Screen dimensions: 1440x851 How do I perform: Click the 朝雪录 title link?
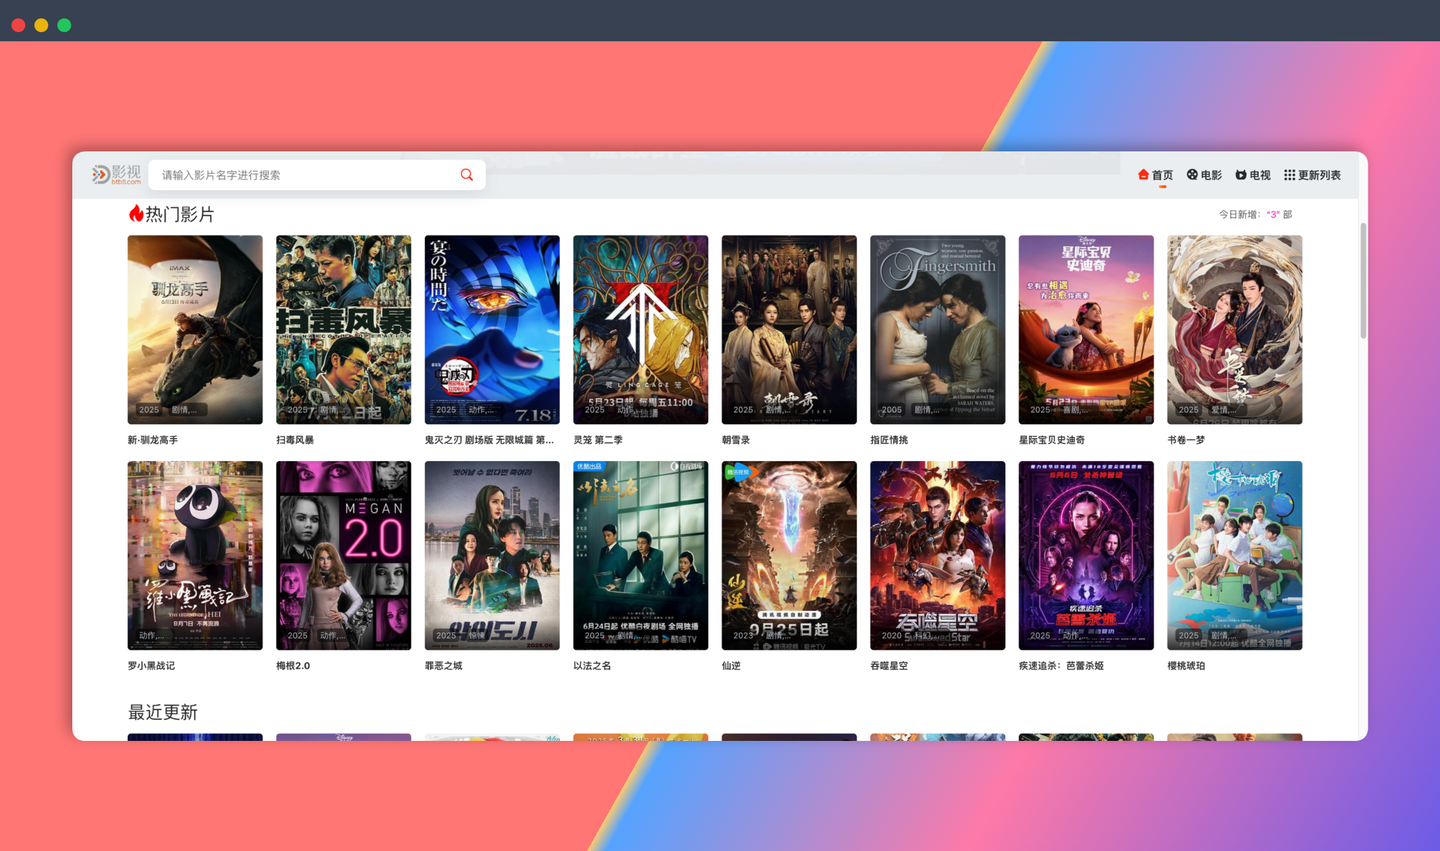735,440
